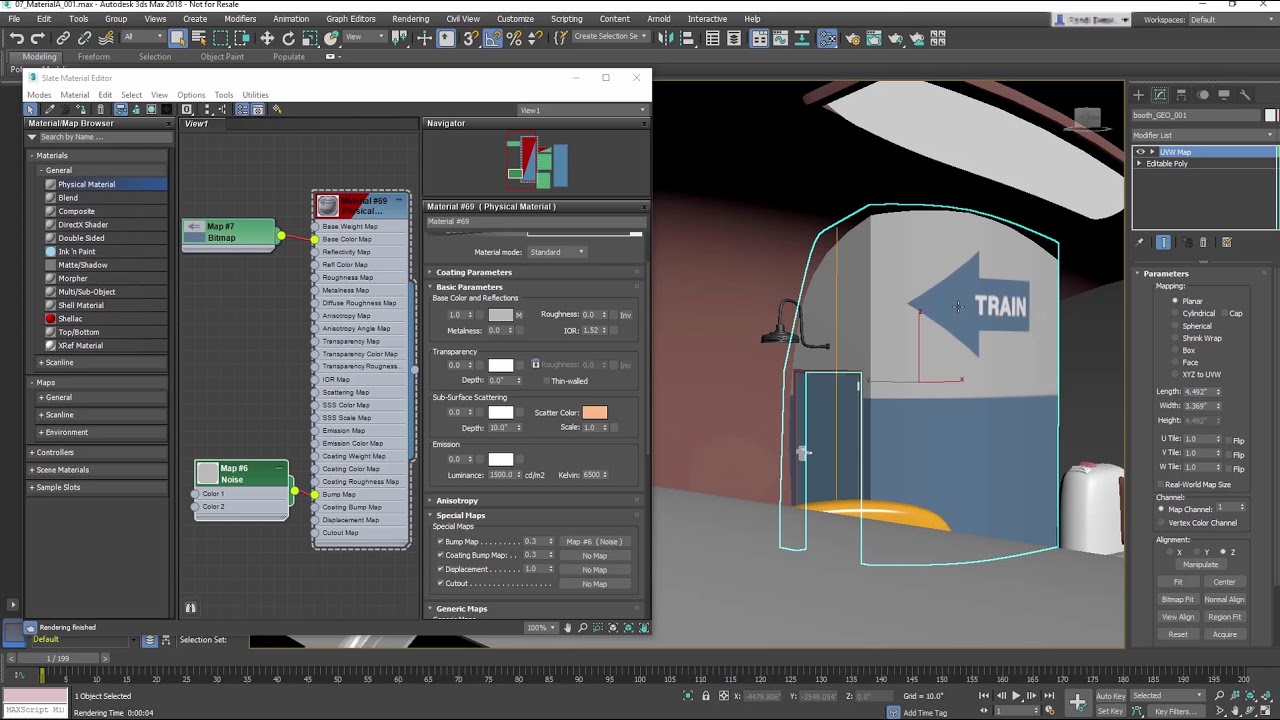
Task: Toggle the Displacement map checkbox
Action: [x=440, y=569]
